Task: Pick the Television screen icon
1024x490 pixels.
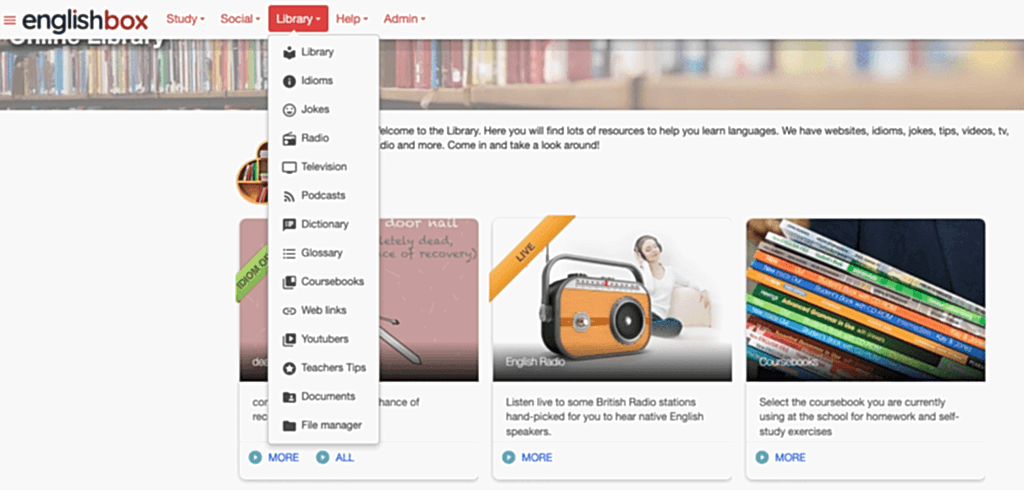Action: pyautogui.click(x=289, y=167)
